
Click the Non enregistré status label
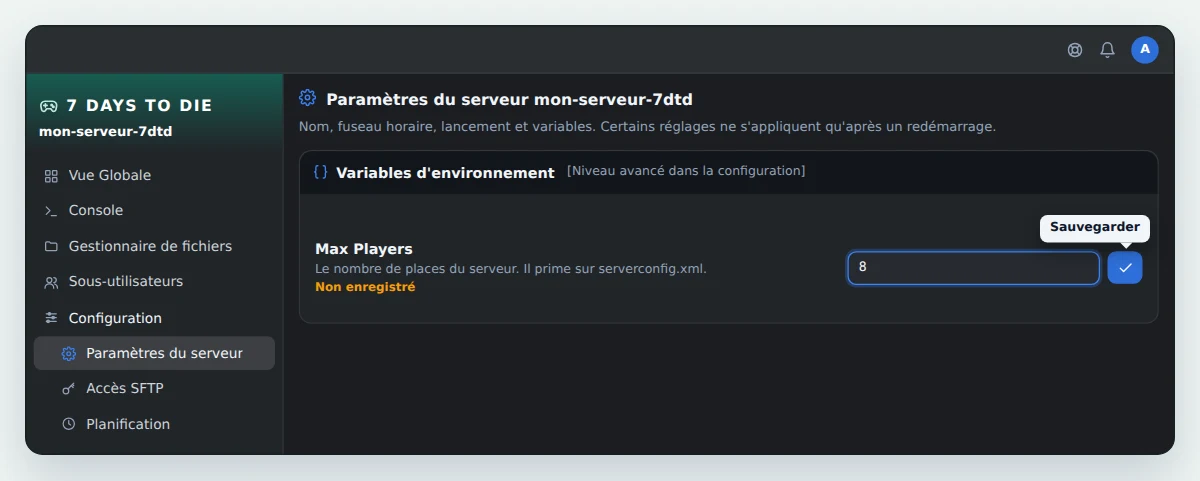[365, 287]
